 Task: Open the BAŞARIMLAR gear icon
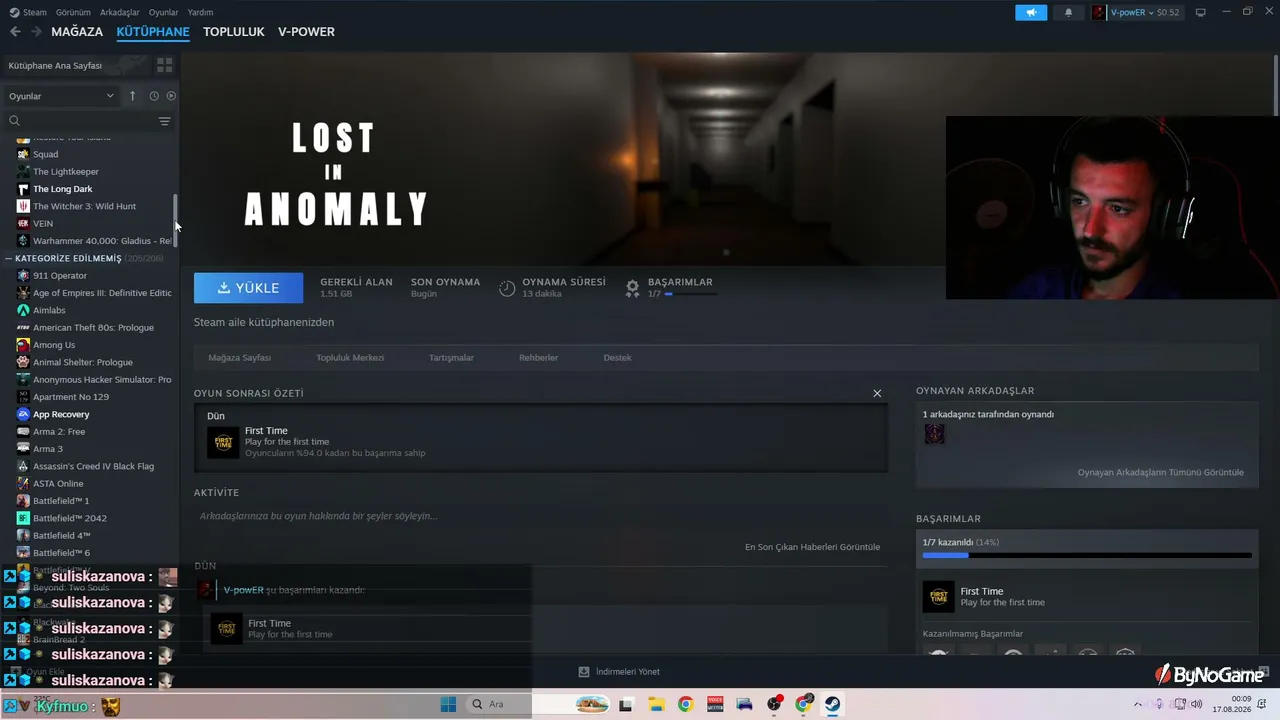click(632, 288)
